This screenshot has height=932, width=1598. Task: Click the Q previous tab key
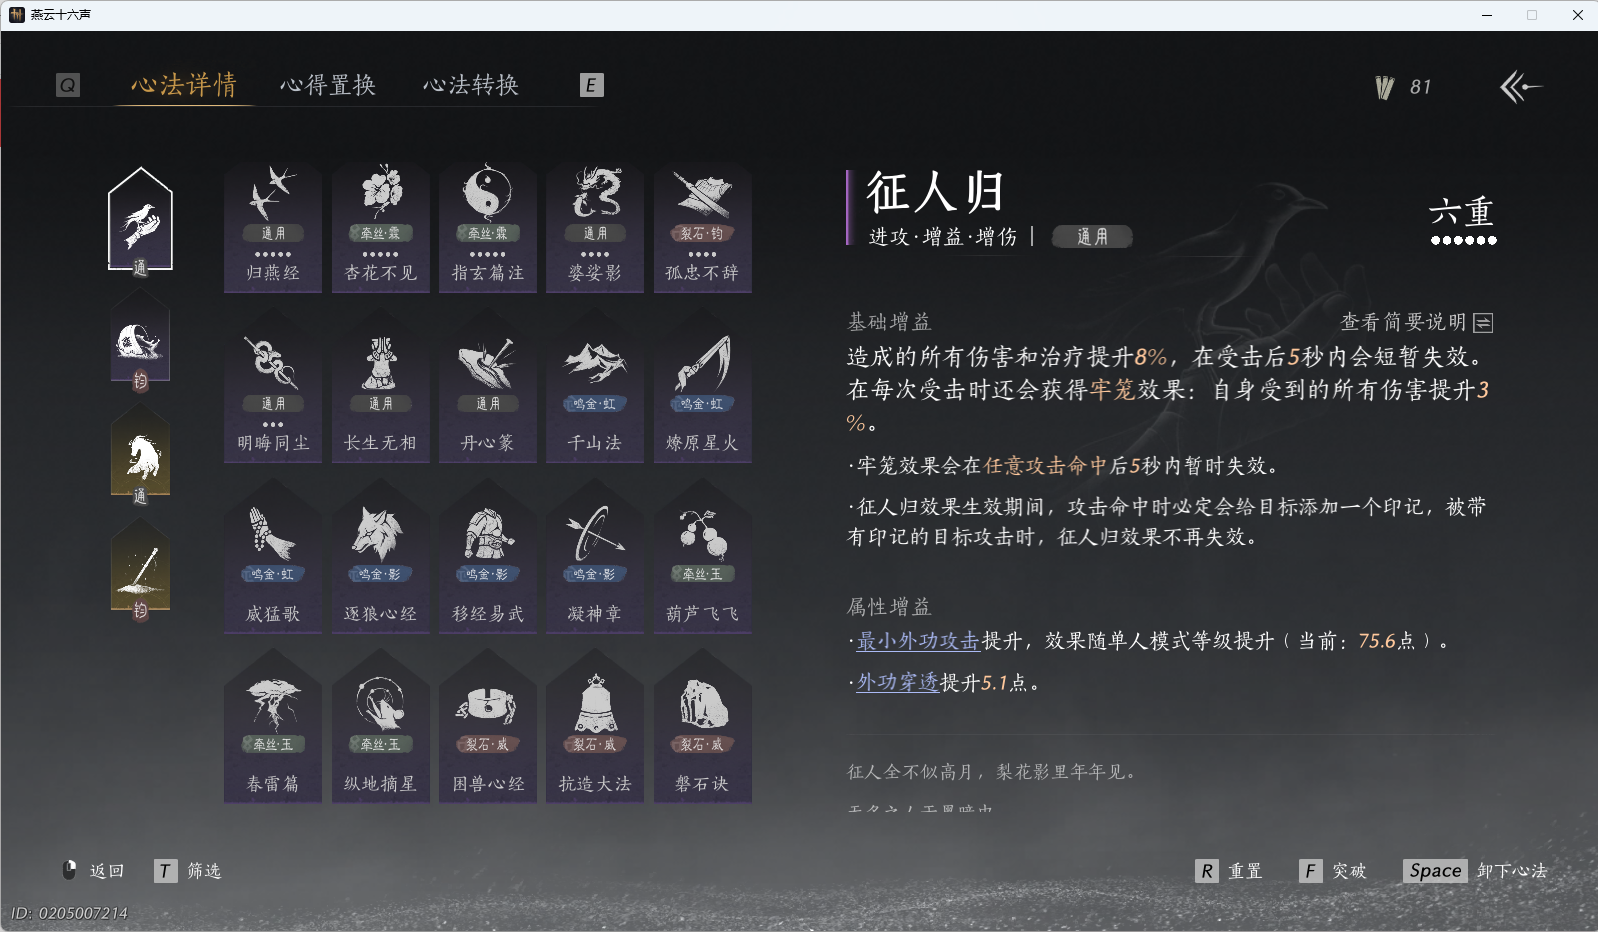coord(67,85)
